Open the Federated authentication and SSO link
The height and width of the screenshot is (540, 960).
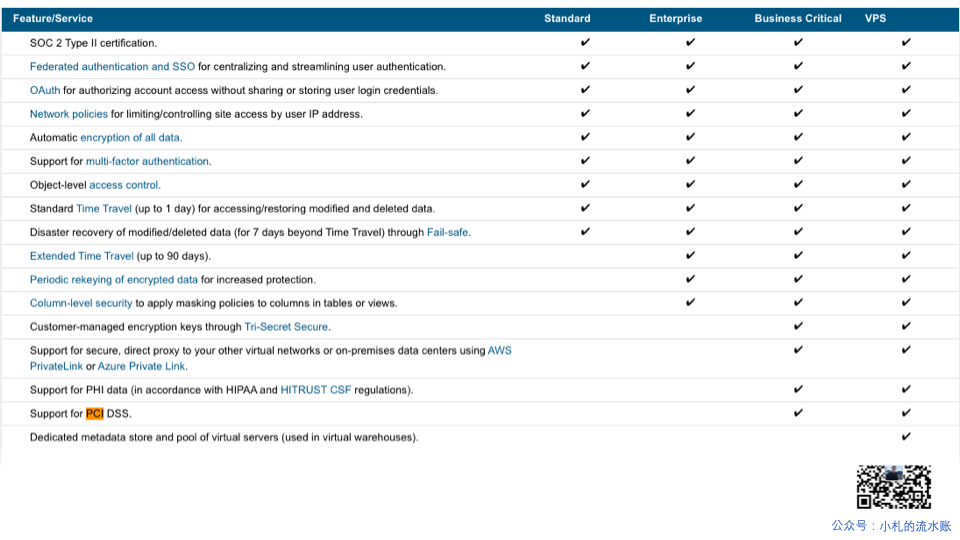(x=112, y=67)
